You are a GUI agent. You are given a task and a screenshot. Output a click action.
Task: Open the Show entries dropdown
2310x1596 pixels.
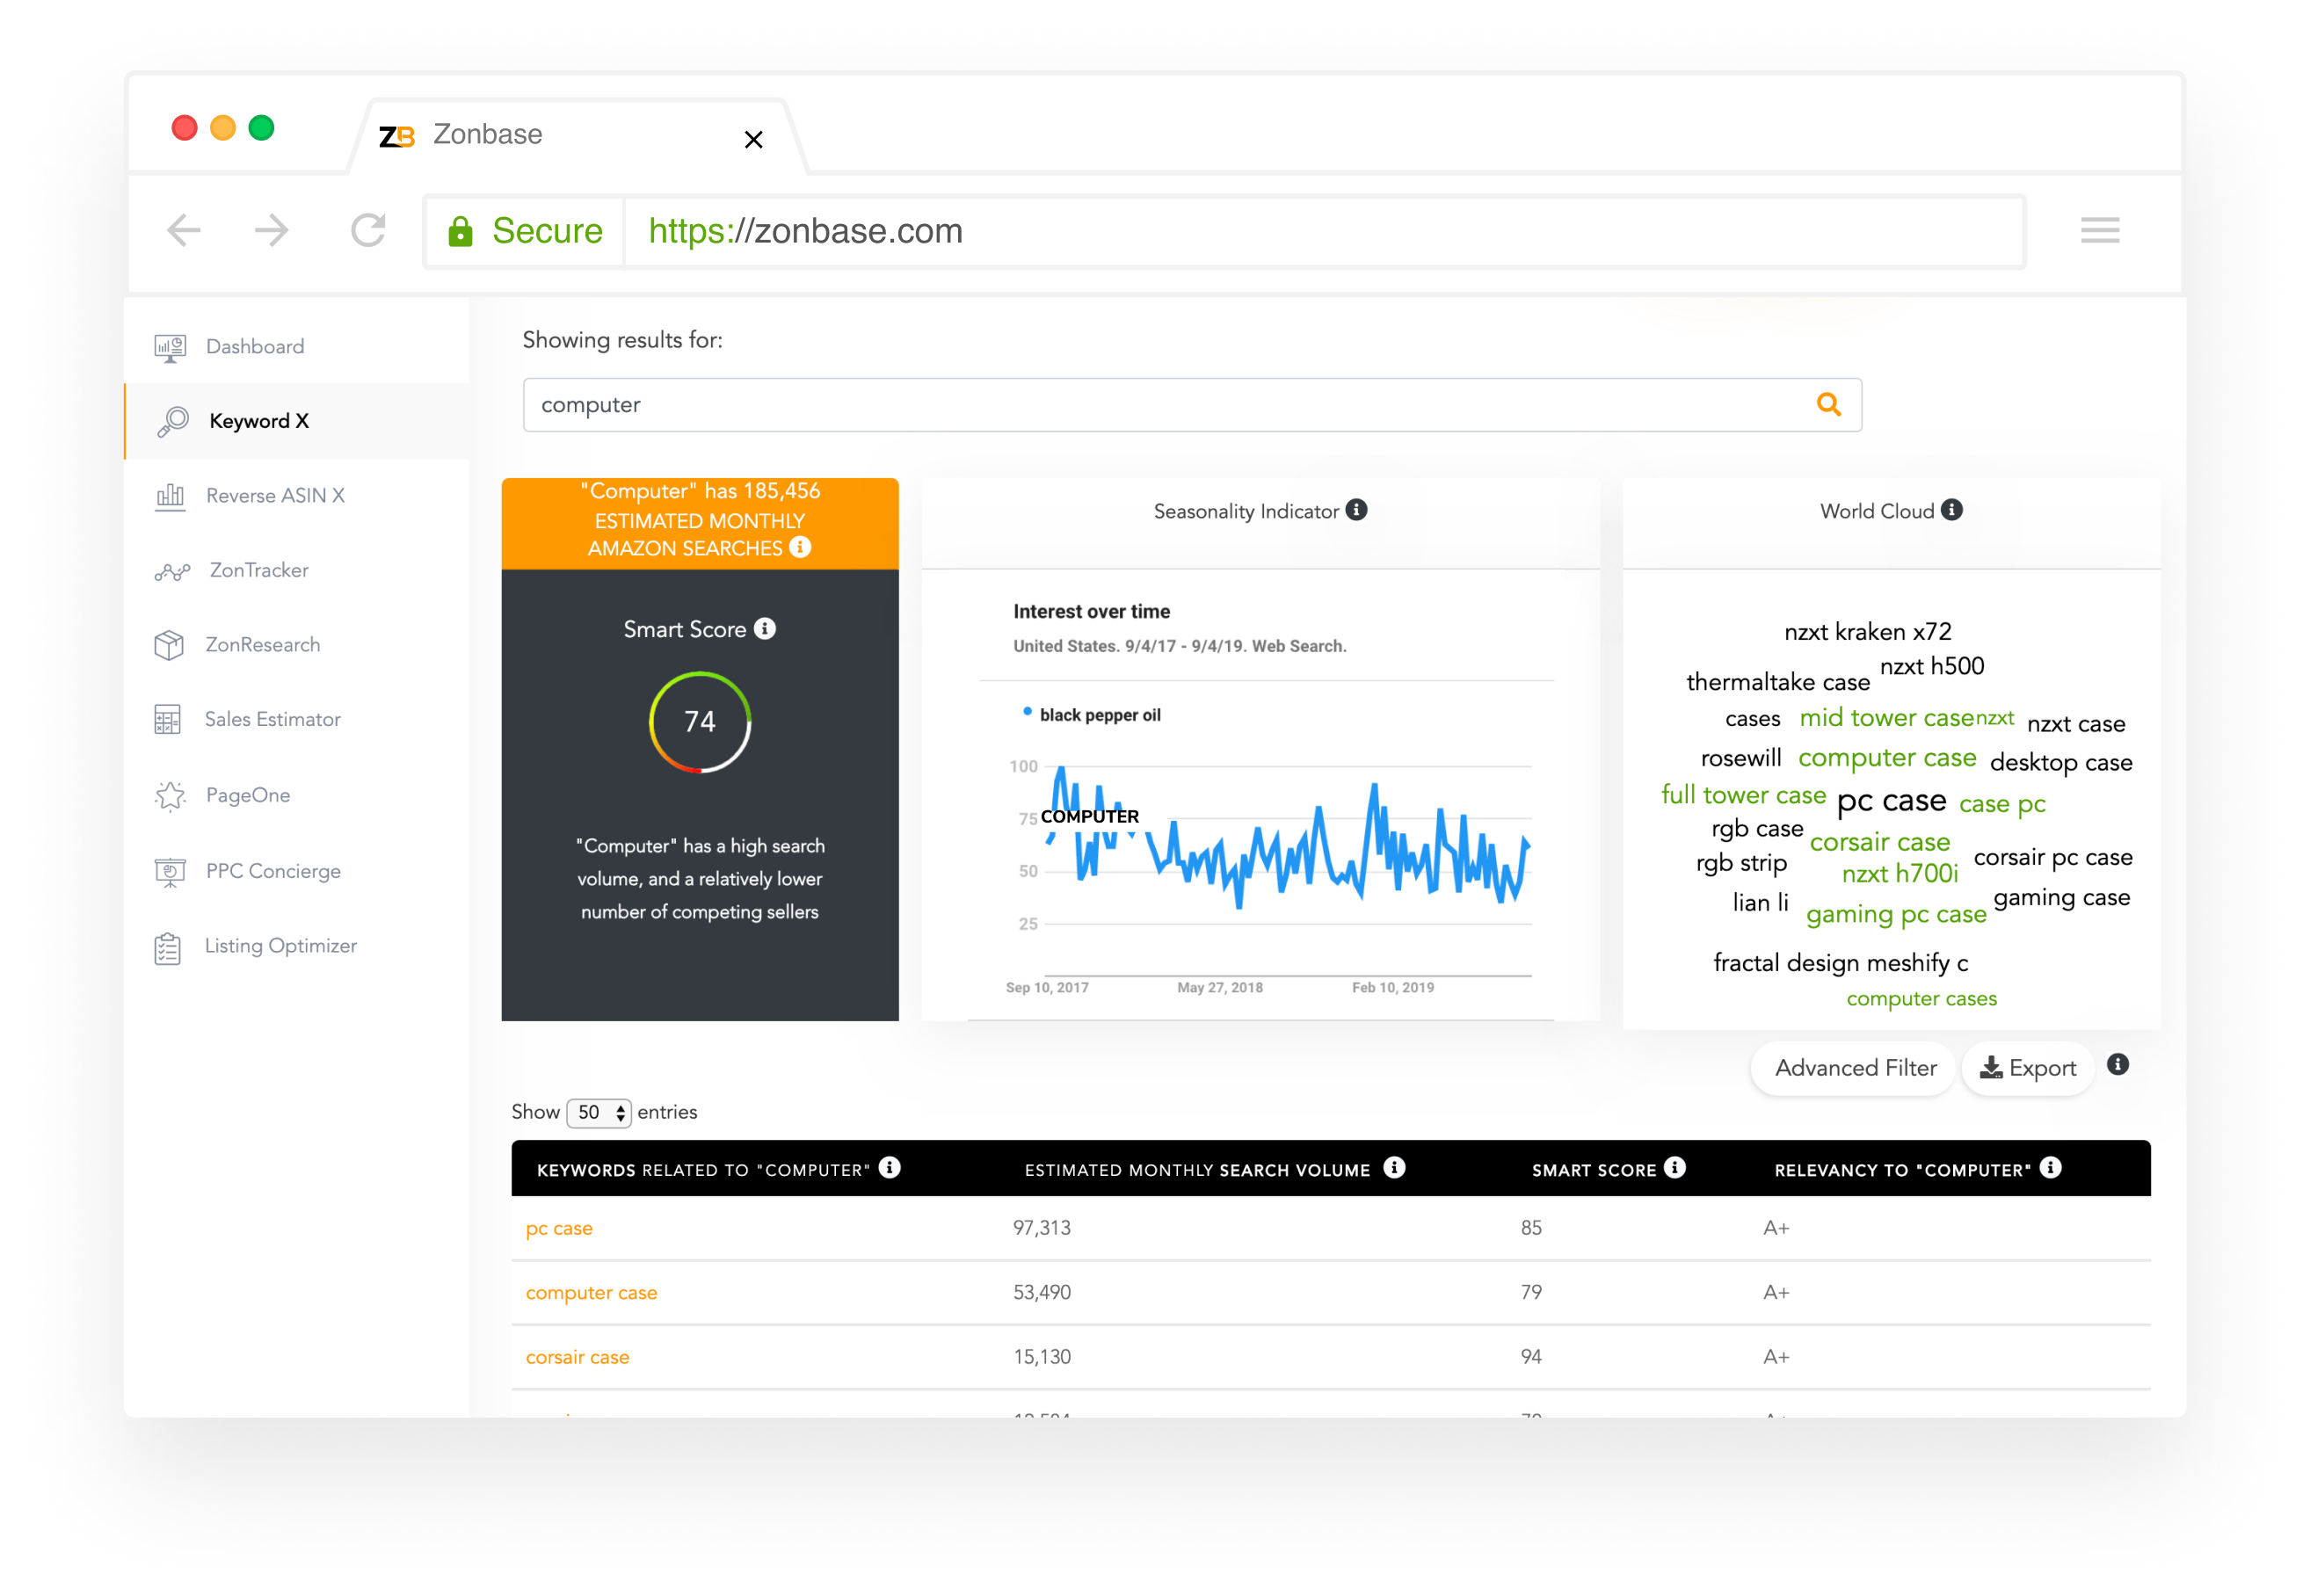coord(599,1113)
